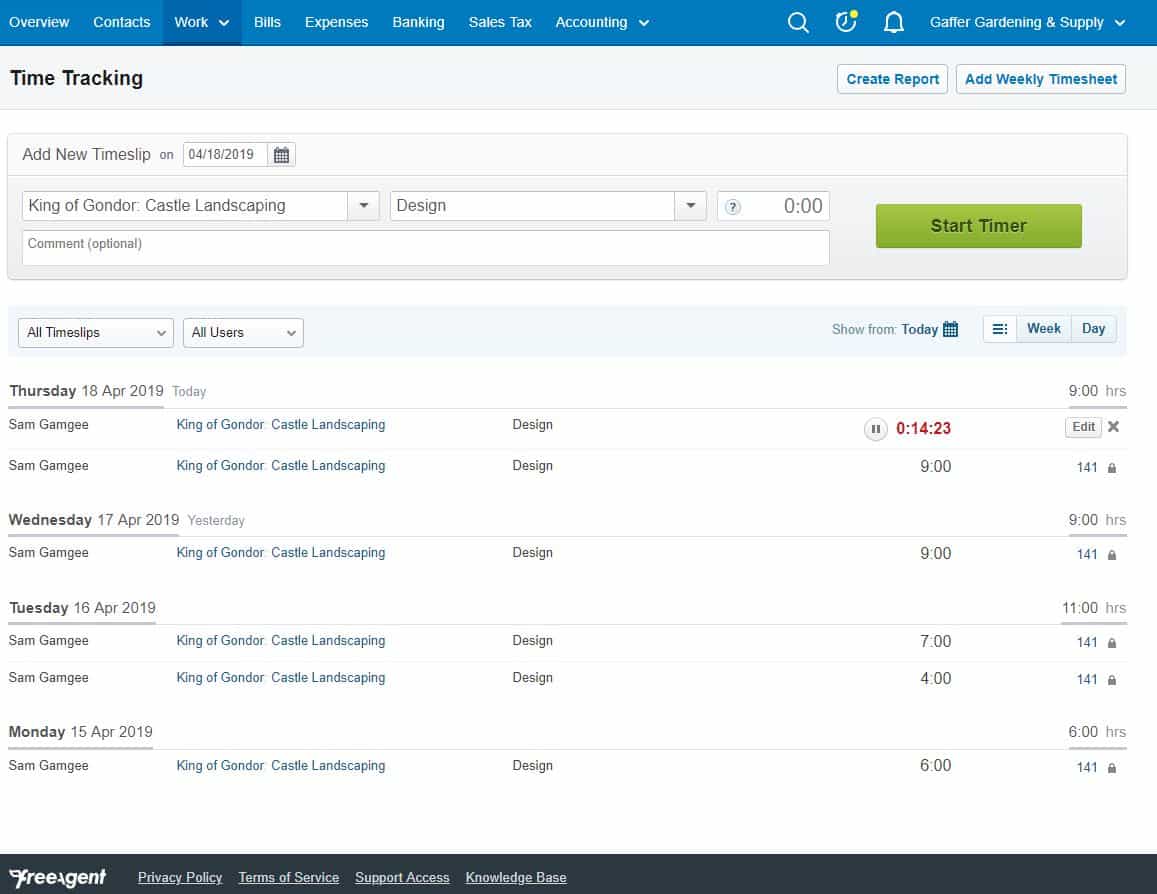Click the Tuesday 11:00 hrs total
The width and height of the screenshot is (1157, 894).
click(1094, 608)
